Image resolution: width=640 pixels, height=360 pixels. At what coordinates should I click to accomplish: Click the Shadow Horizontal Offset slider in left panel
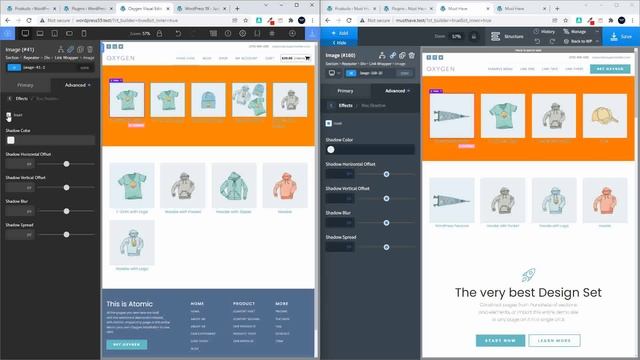(67, 164)
